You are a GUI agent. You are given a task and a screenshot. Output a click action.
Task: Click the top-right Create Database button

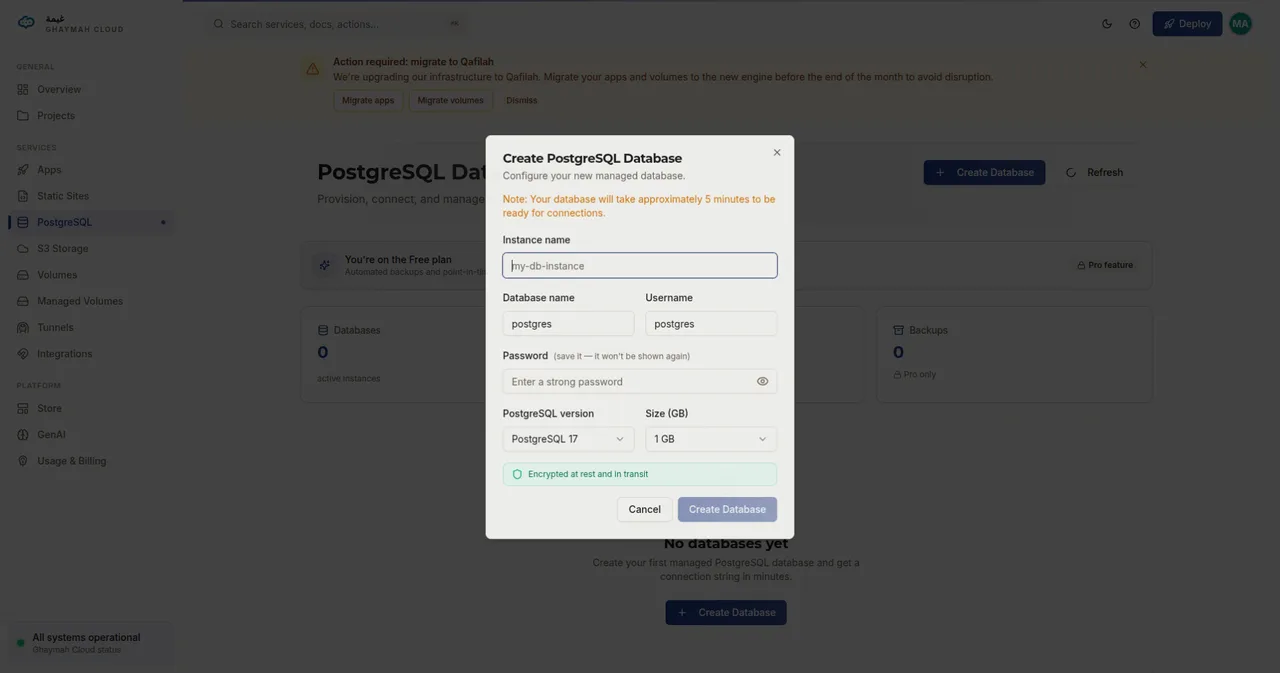[x=985, y=173]
